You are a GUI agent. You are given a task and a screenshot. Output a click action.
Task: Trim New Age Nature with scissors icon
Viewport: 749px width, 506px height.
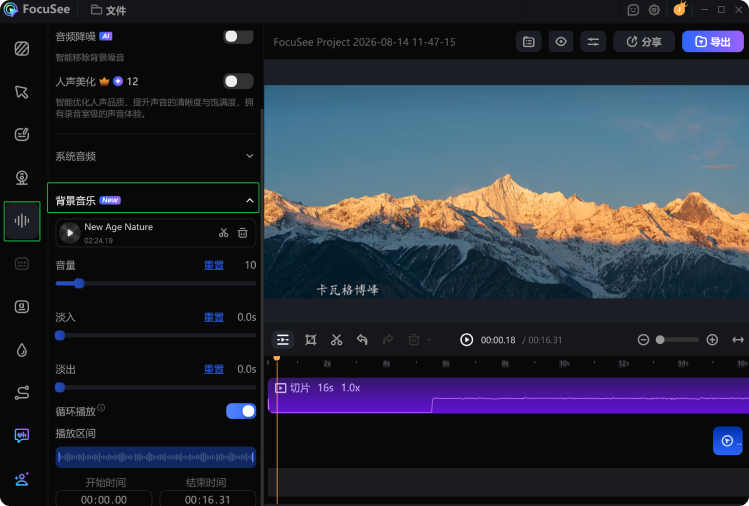[x=224, y=233]
